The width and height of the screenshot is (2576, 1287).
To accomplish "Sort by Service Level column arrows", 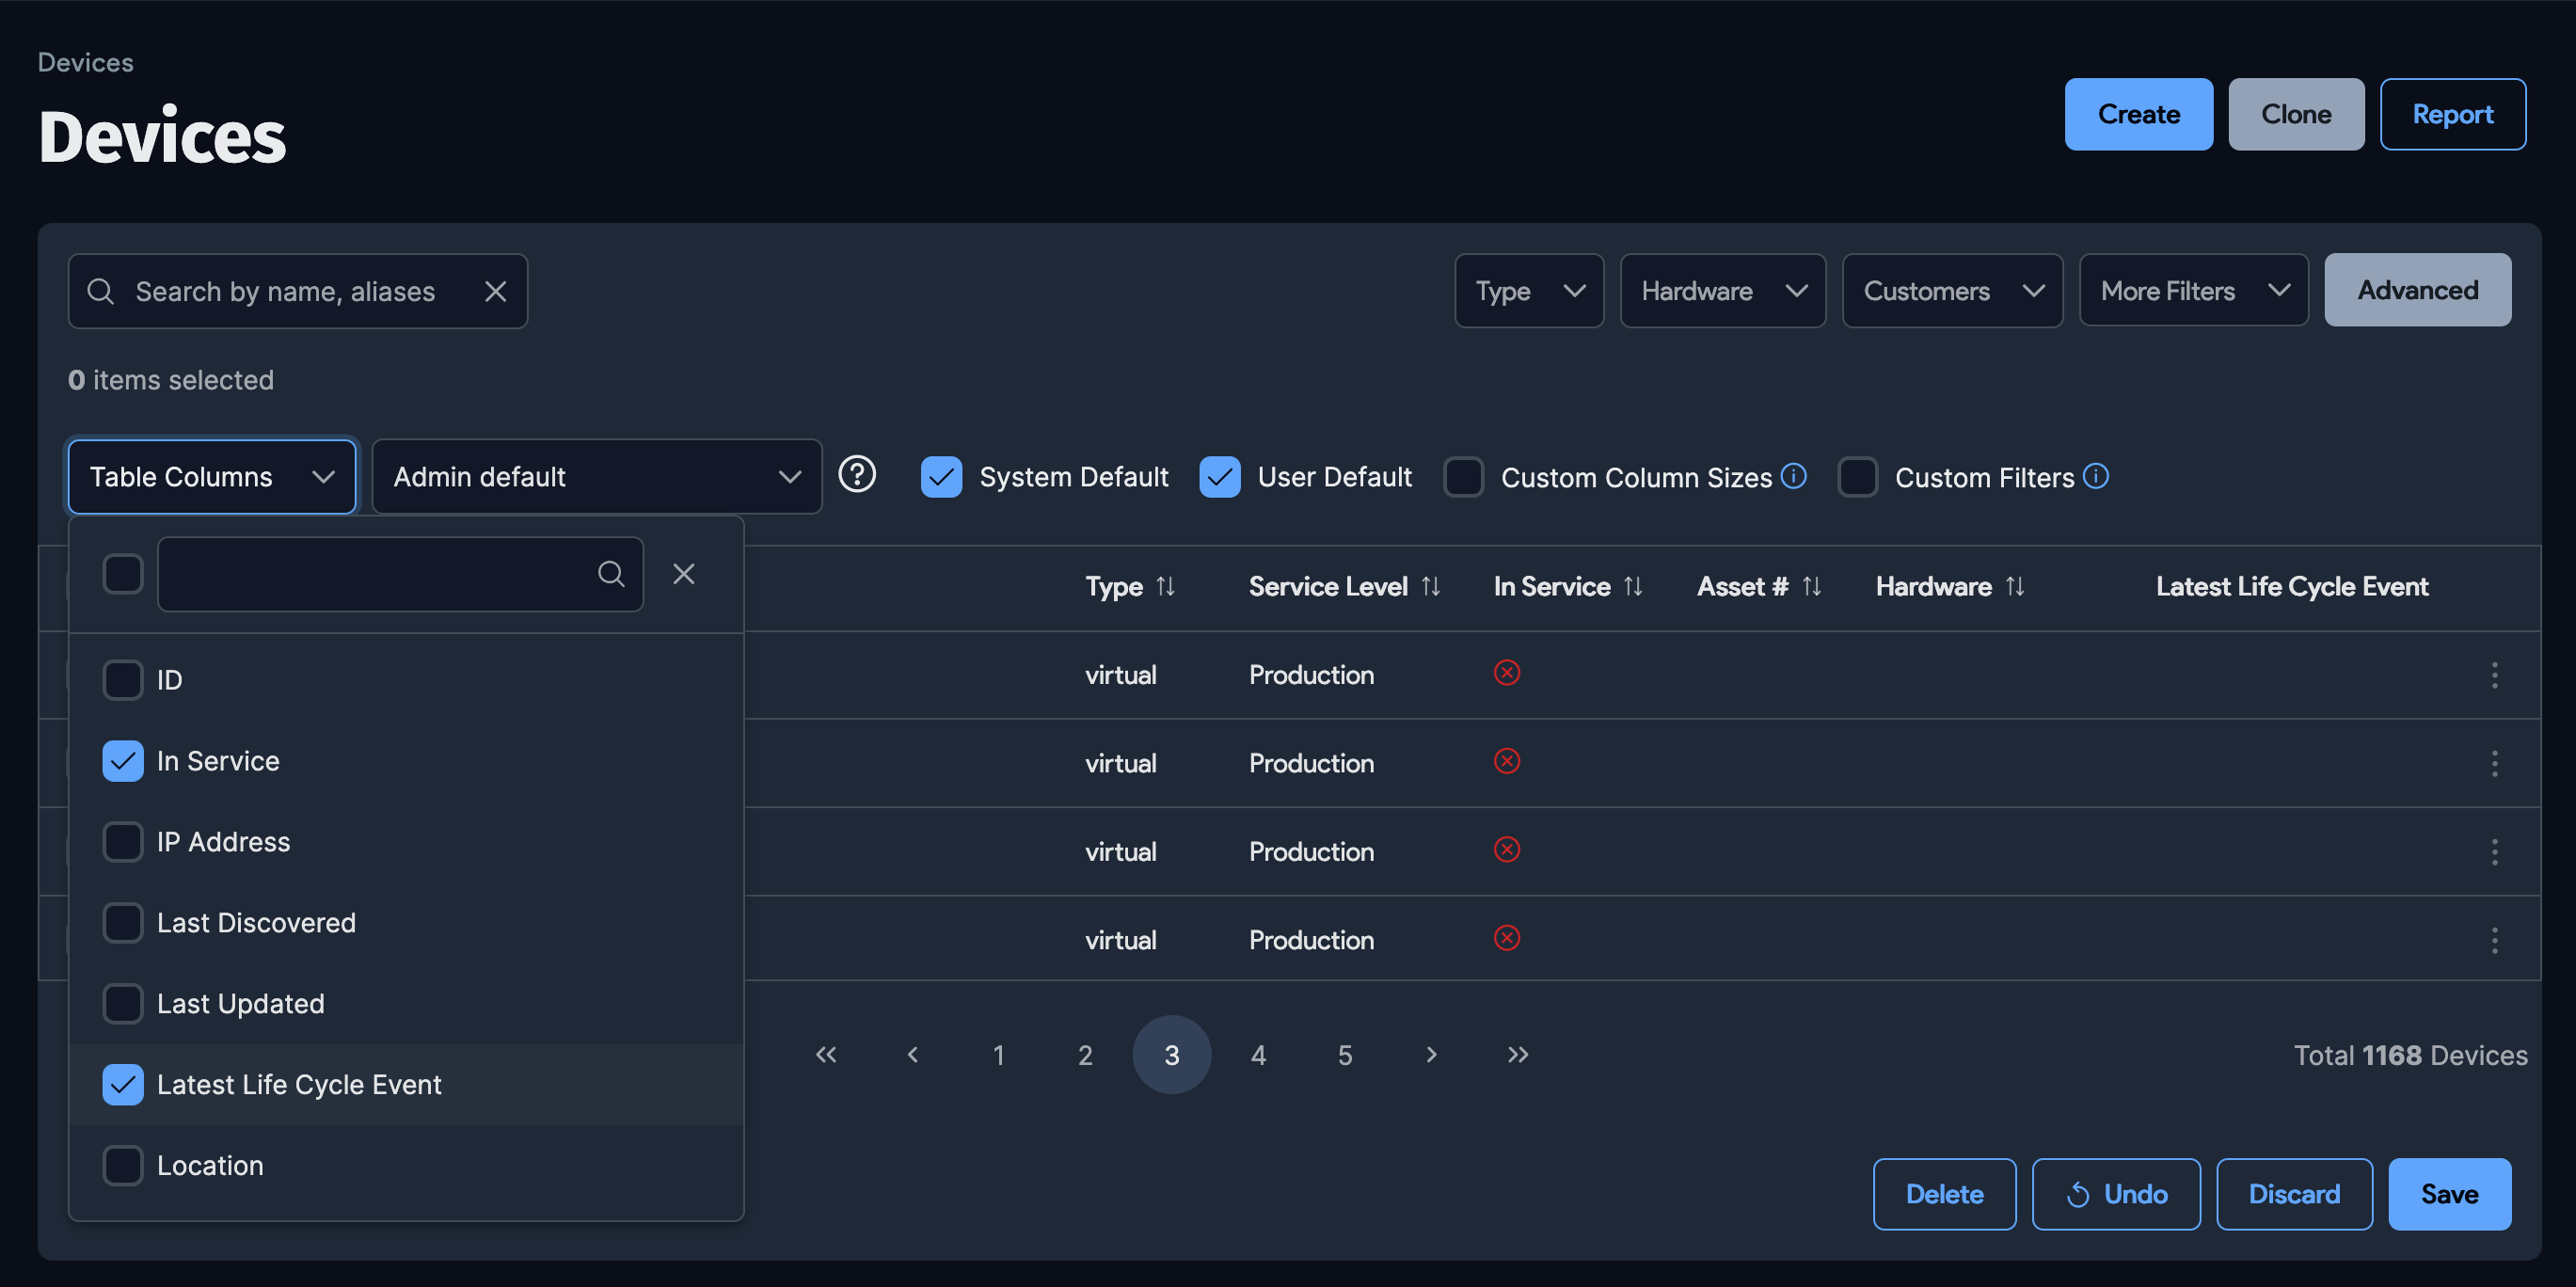I will 1431,587.
